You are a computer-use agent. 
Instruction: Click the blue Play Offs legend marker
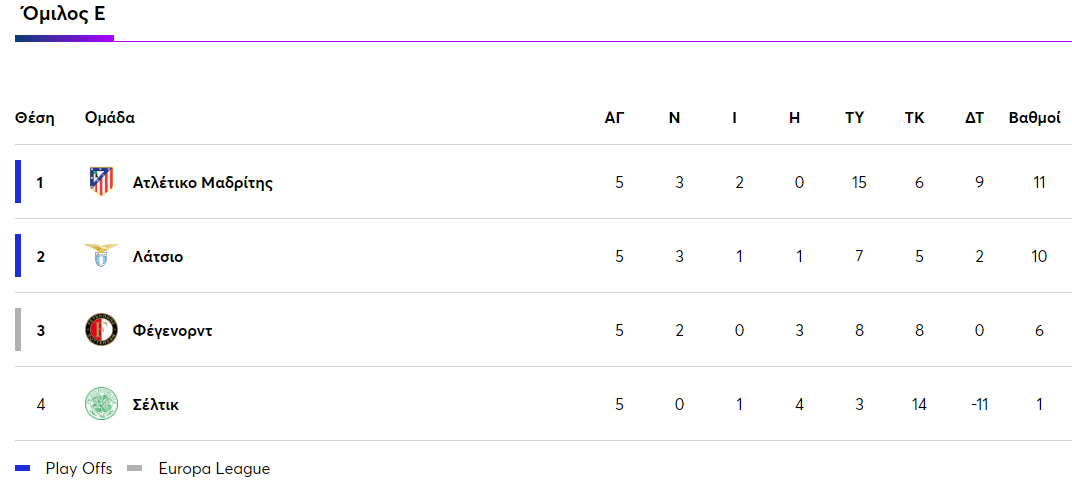click(x=24, y=468)
